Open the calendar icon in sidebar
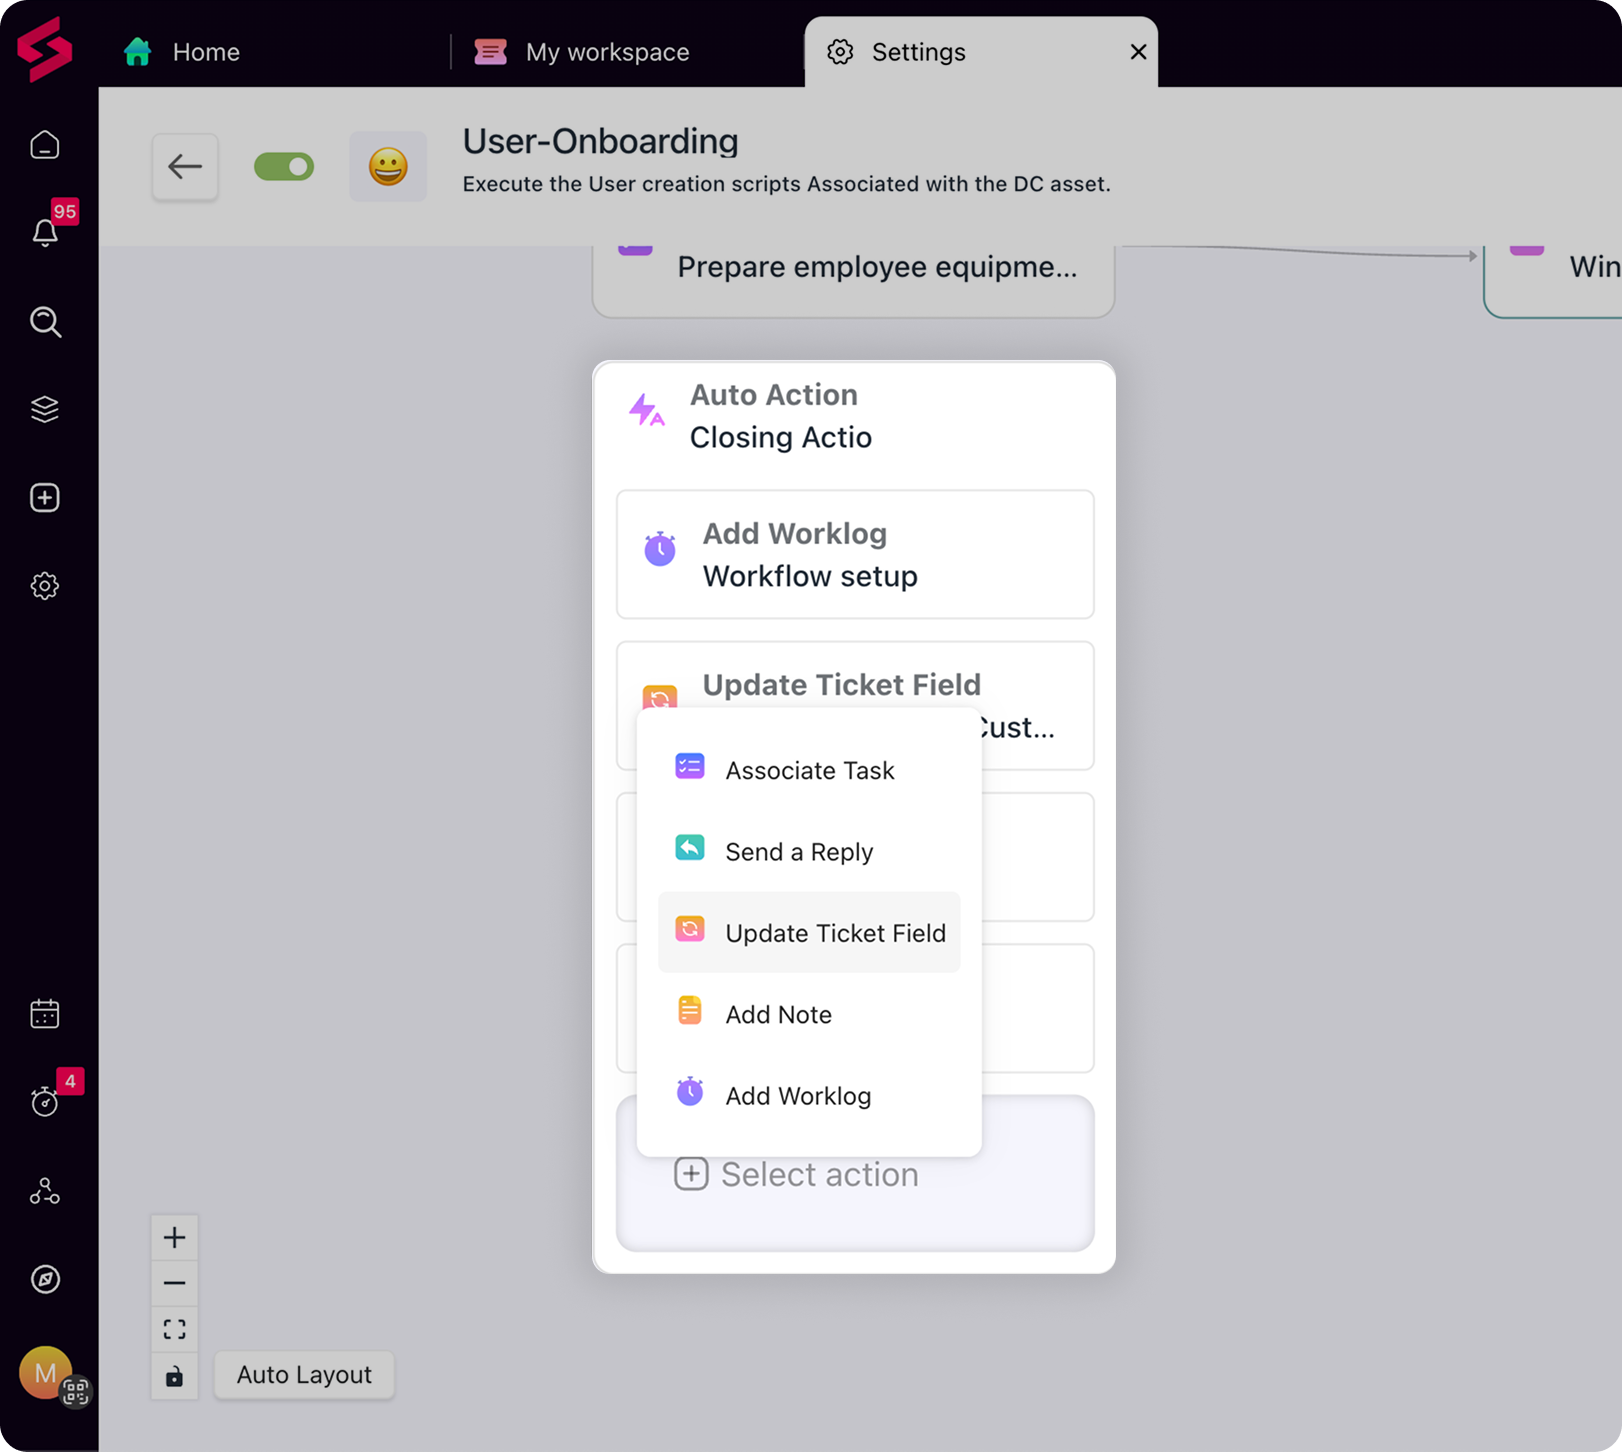 (45, 1014)
